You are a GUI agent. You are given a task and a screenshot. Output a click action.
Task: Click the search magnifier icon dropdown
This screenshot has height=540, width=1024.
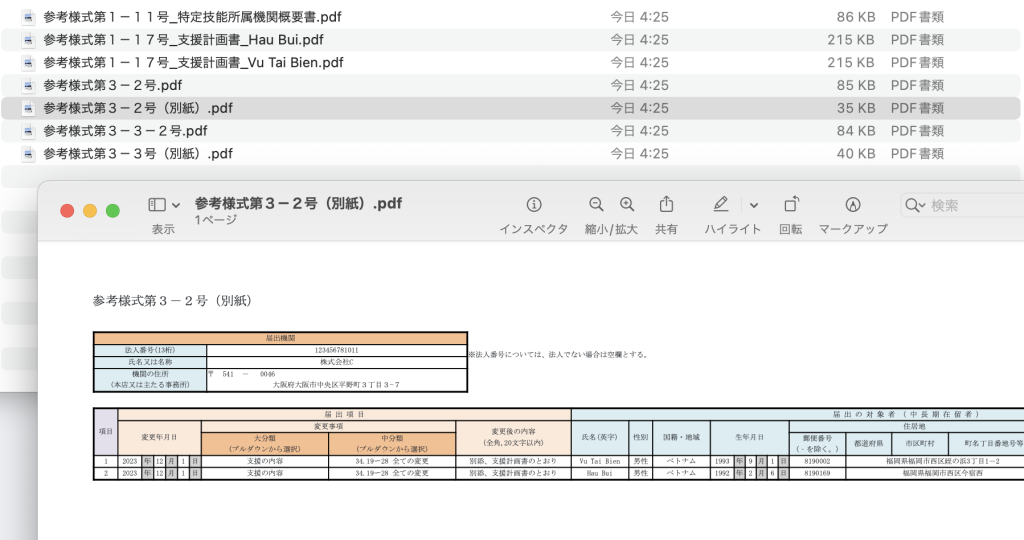point(915,206)
